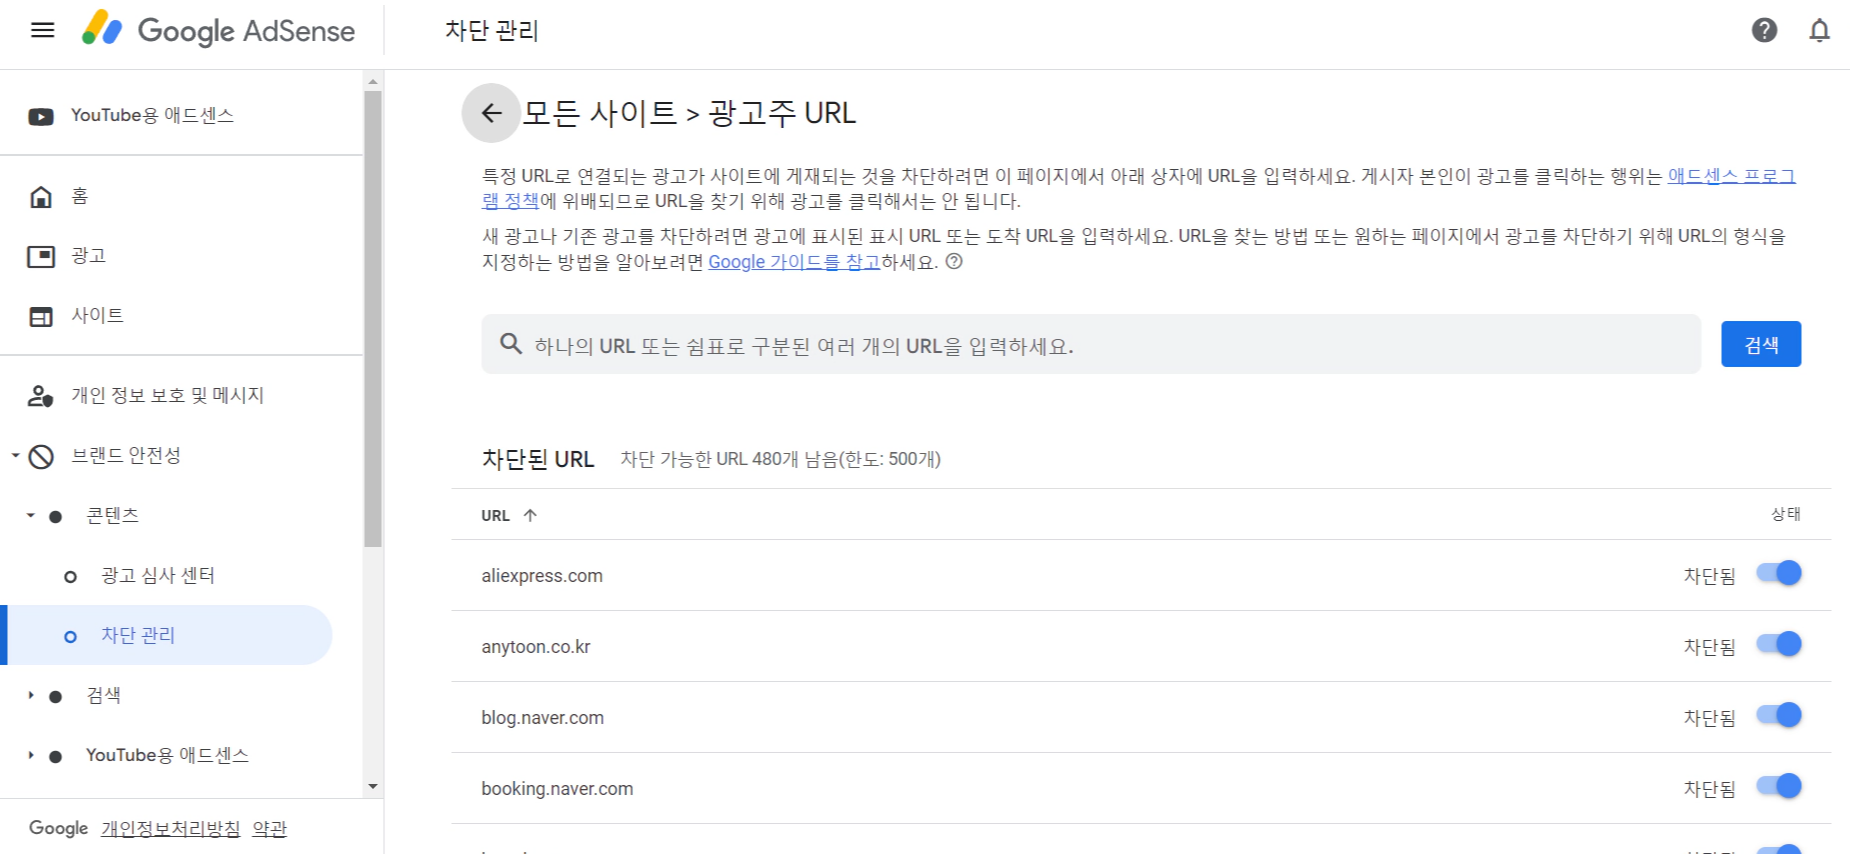The image size is (1850, 854).
Task: Toggle the anytoon.co.kr block switch
Action: 1779,644
